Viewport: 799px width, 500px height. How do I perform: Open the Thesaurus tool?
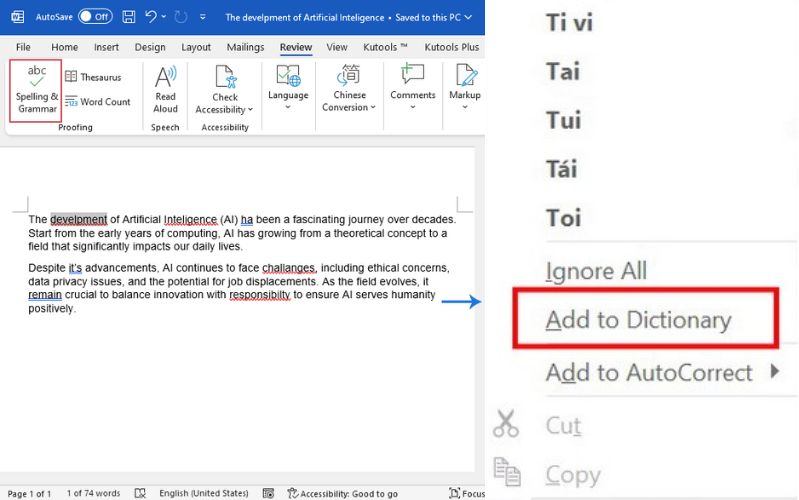(93, 77)
